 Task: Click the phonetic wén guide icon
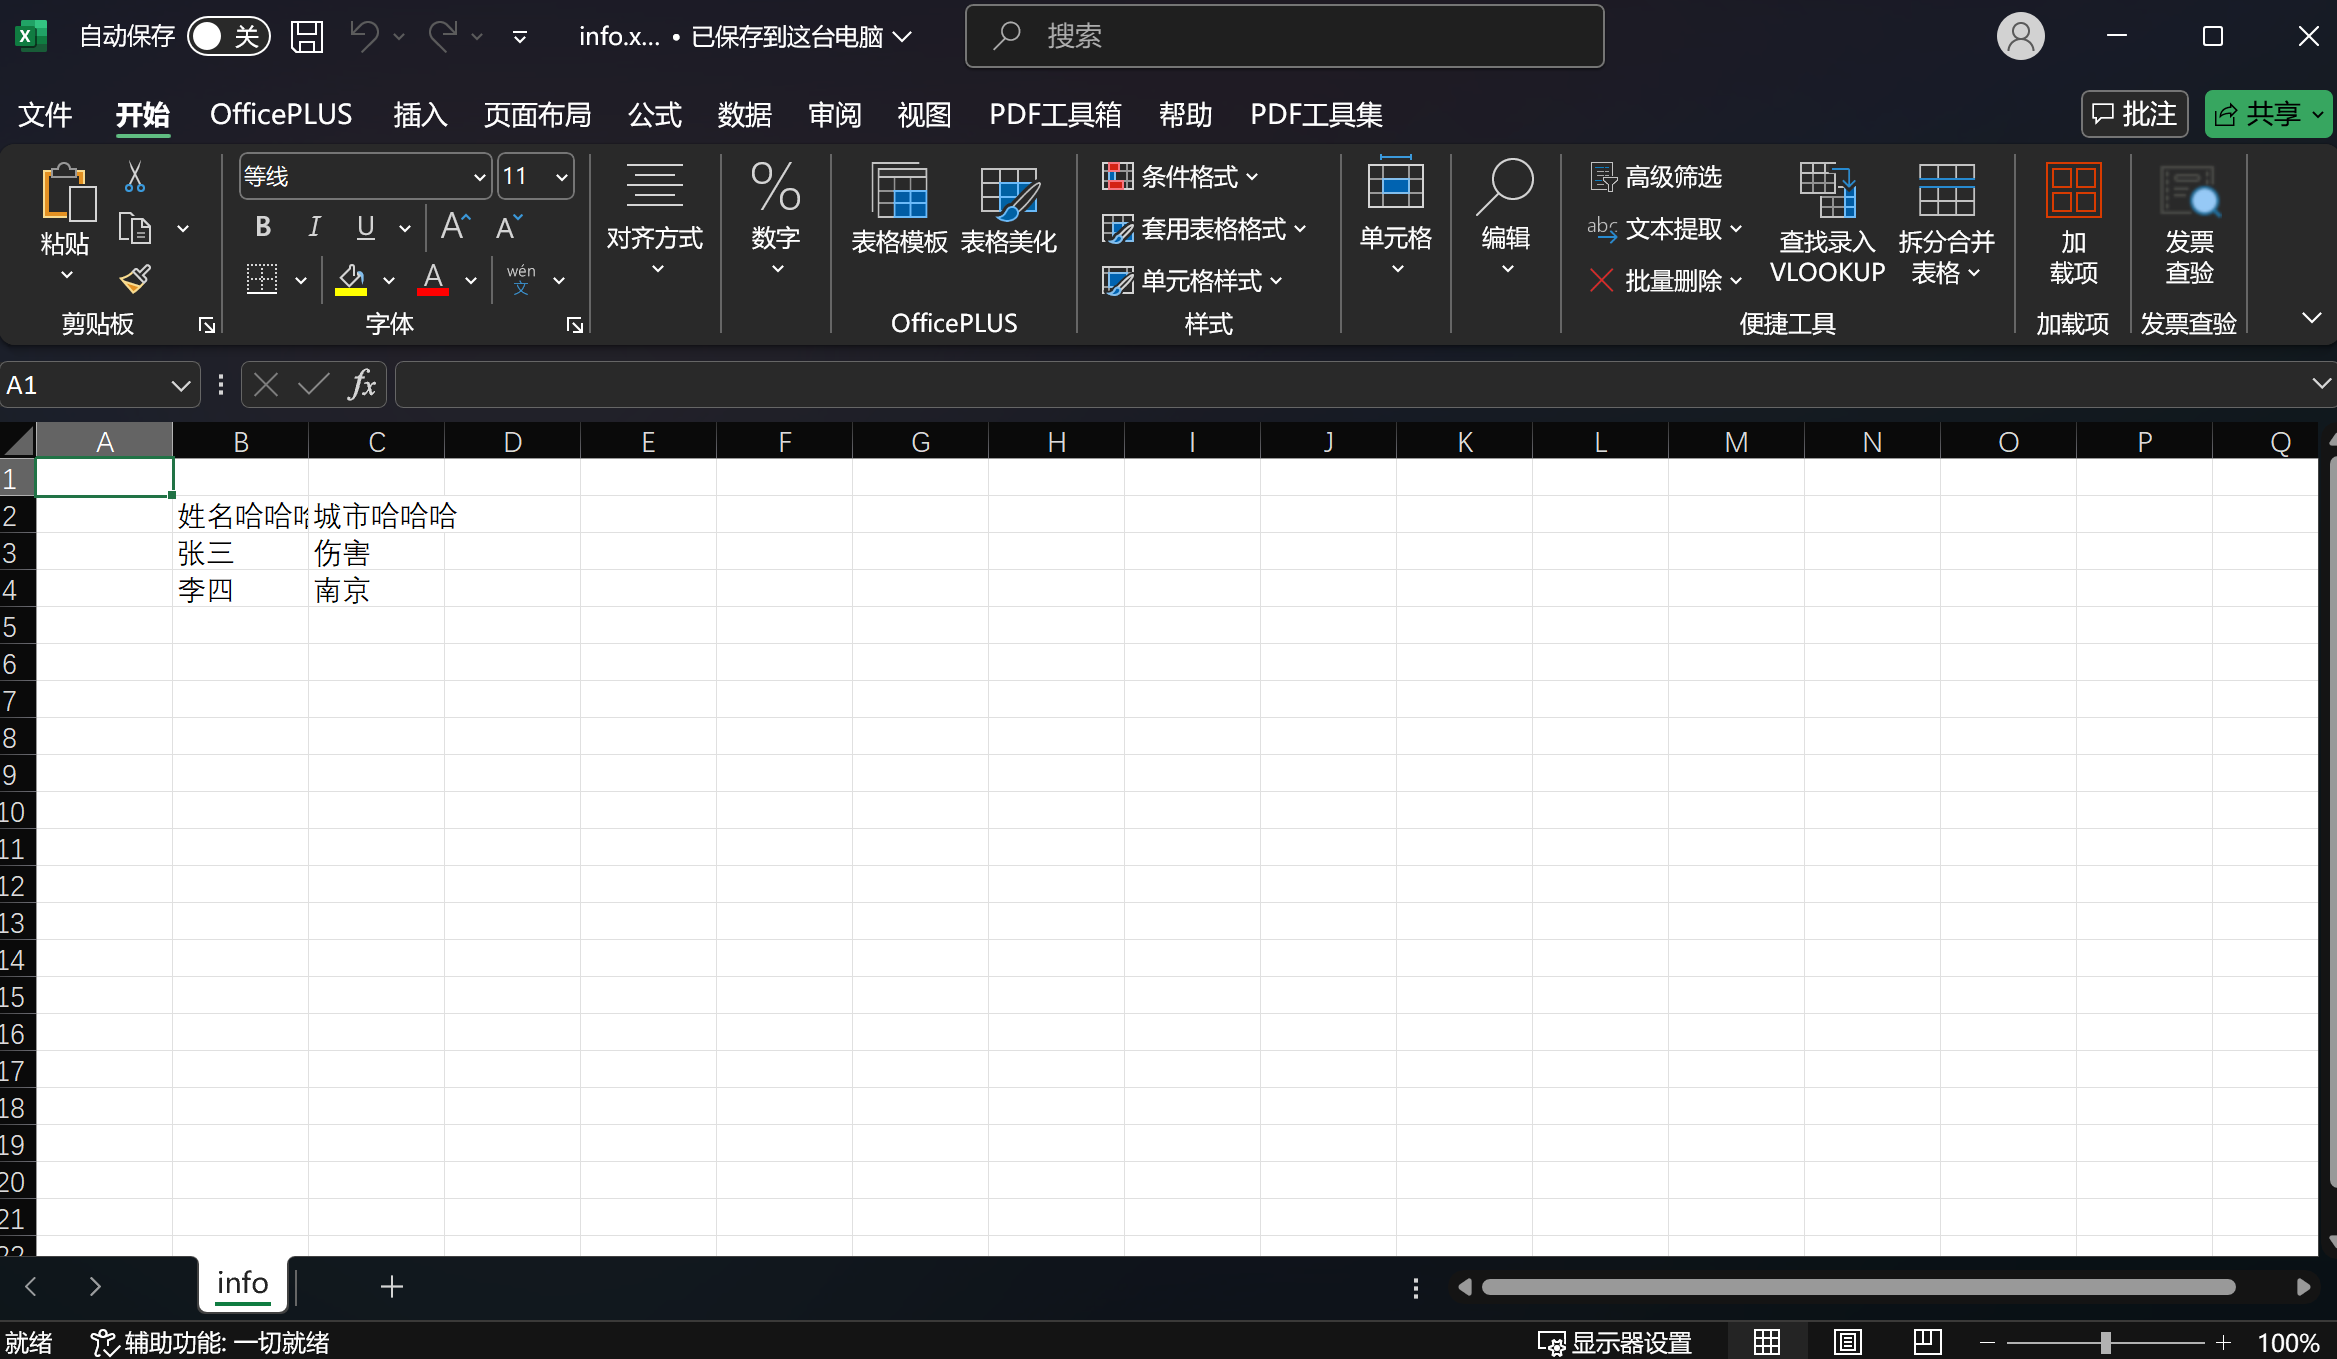point(521,279)
